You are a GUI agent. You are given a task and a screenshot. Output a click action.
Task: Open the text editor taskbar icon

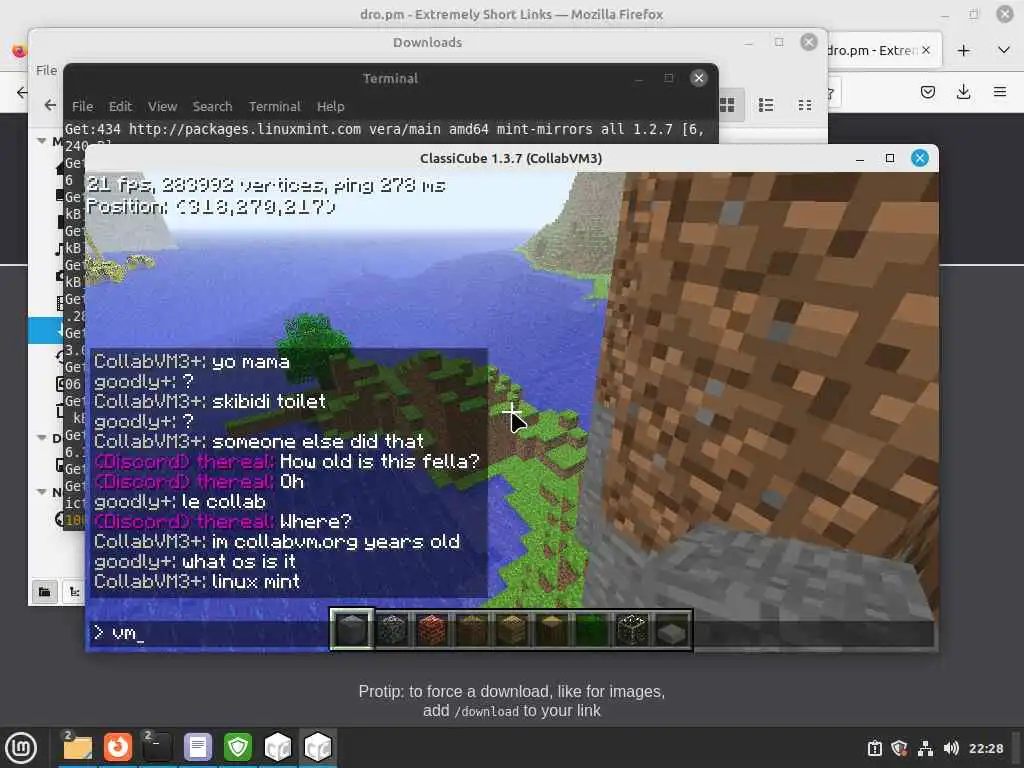pyautogui.click(x=198, y=747)
